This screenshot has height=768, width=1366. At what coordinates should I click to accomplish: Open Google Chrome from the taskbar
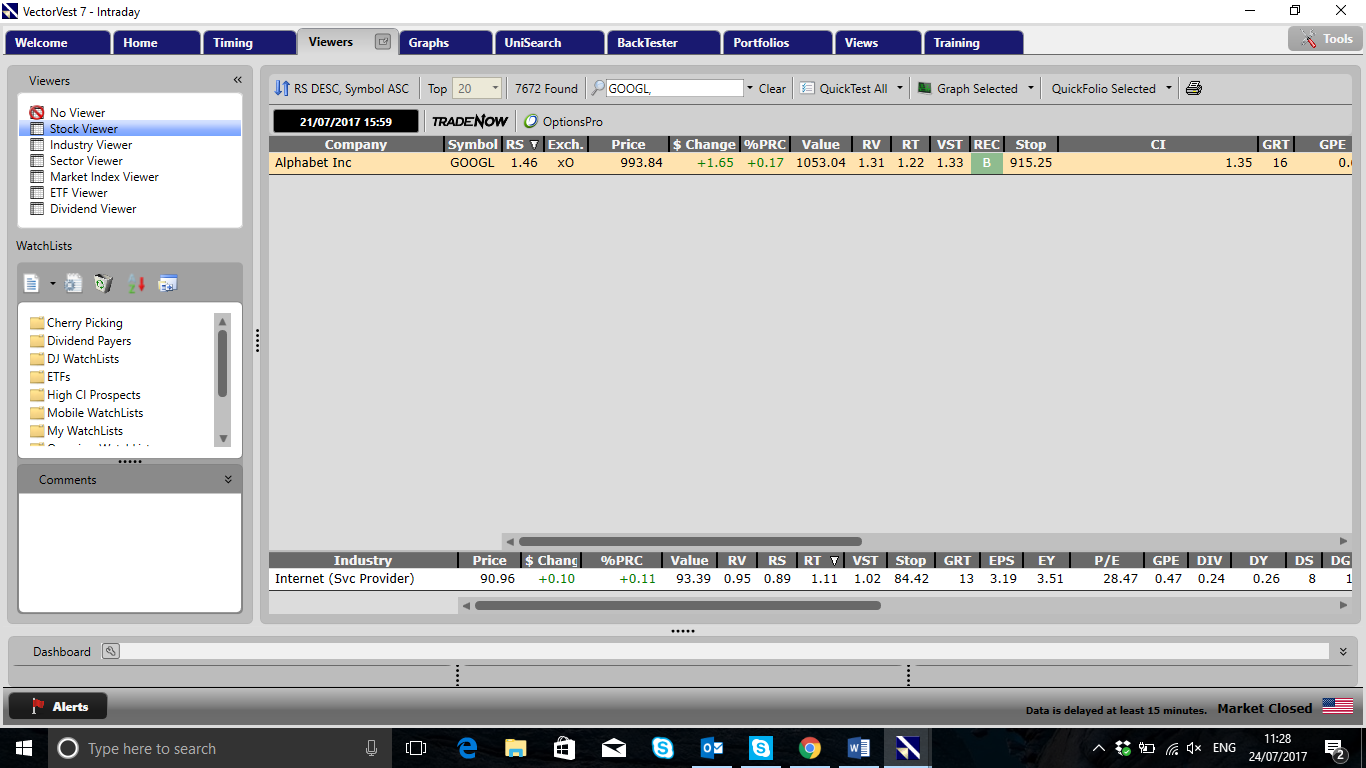pos(810,747)
